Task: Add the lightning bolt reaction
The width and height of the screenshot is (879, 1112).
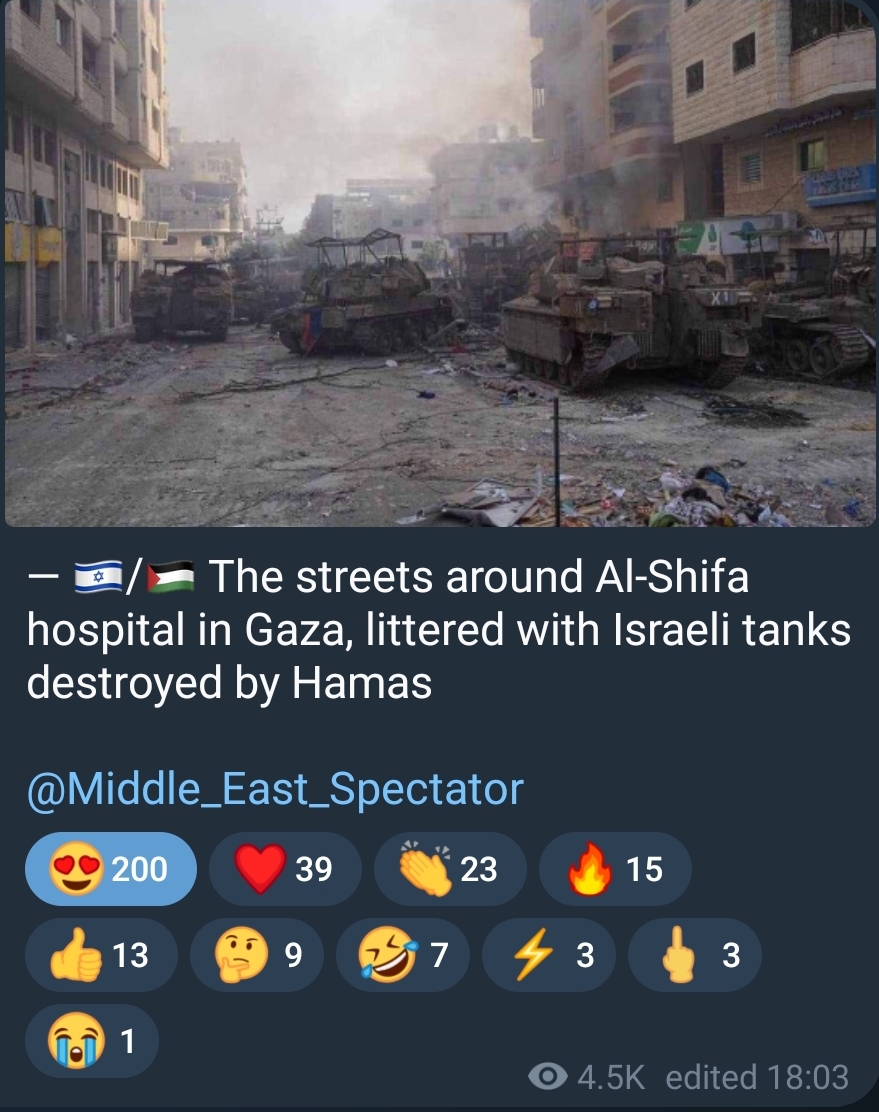Action: click(x=548, y=955)
